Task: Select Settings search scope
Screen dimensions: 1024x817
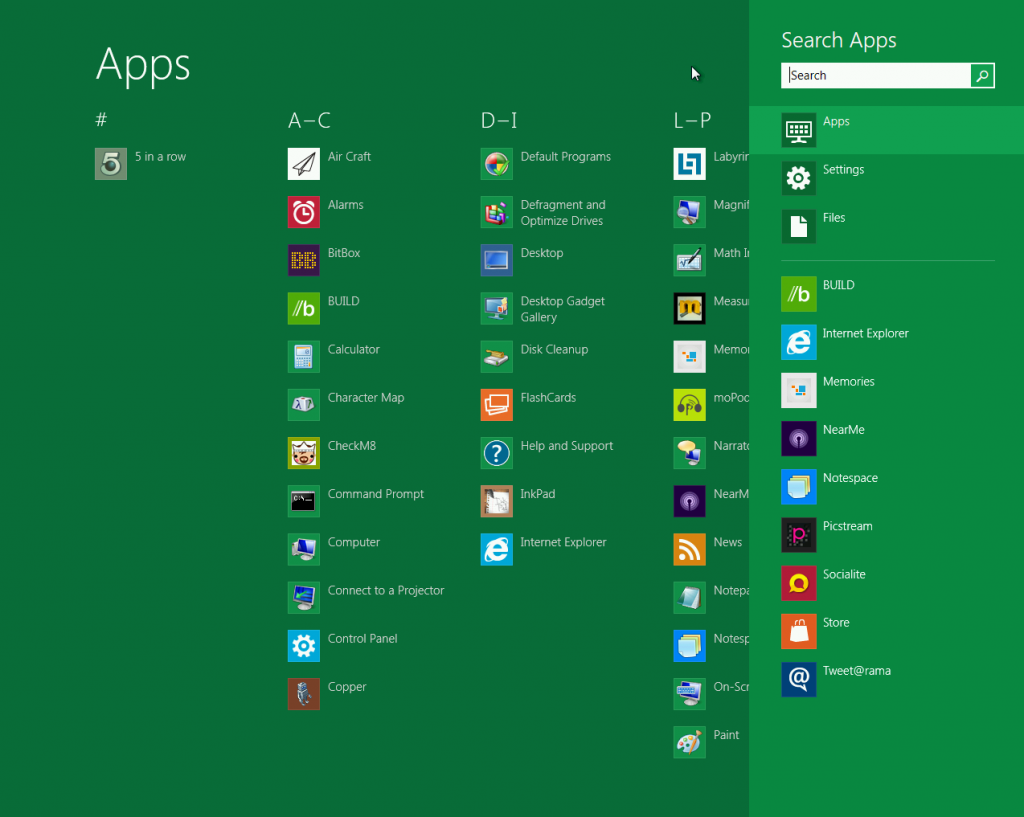Action: [x=886, y=178]
